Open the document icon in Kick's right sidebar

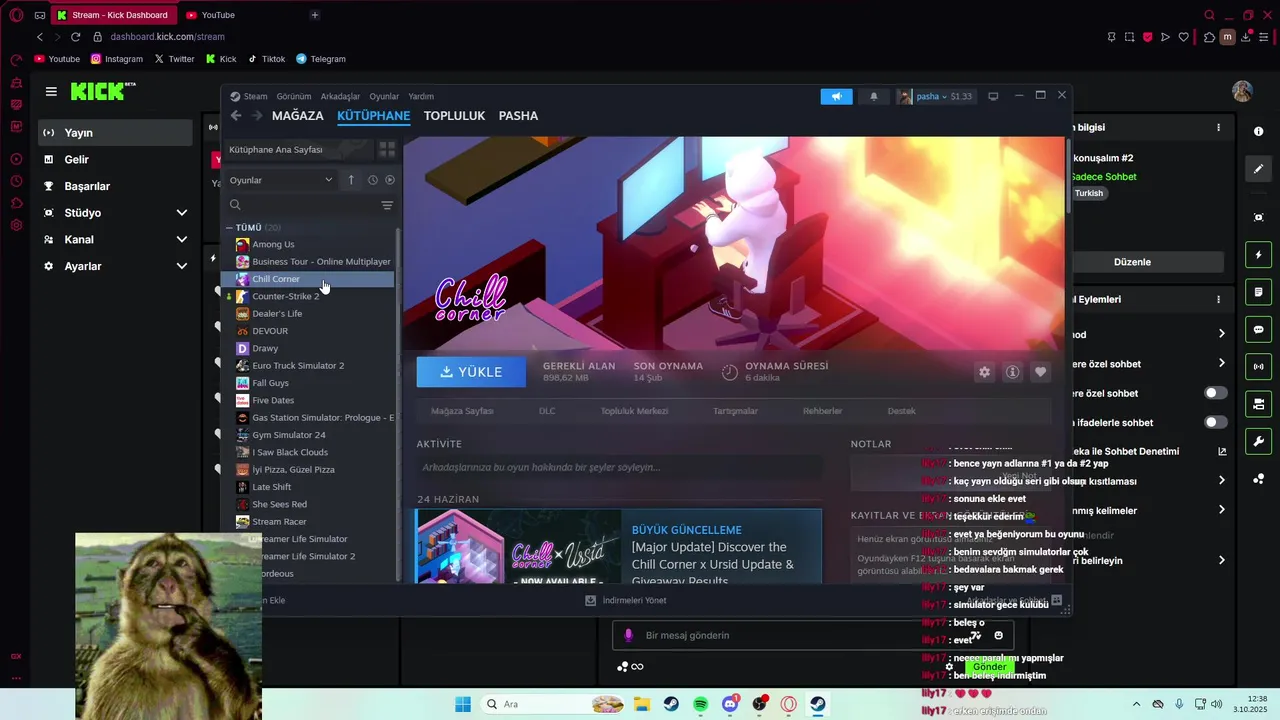click(1258, 292)
